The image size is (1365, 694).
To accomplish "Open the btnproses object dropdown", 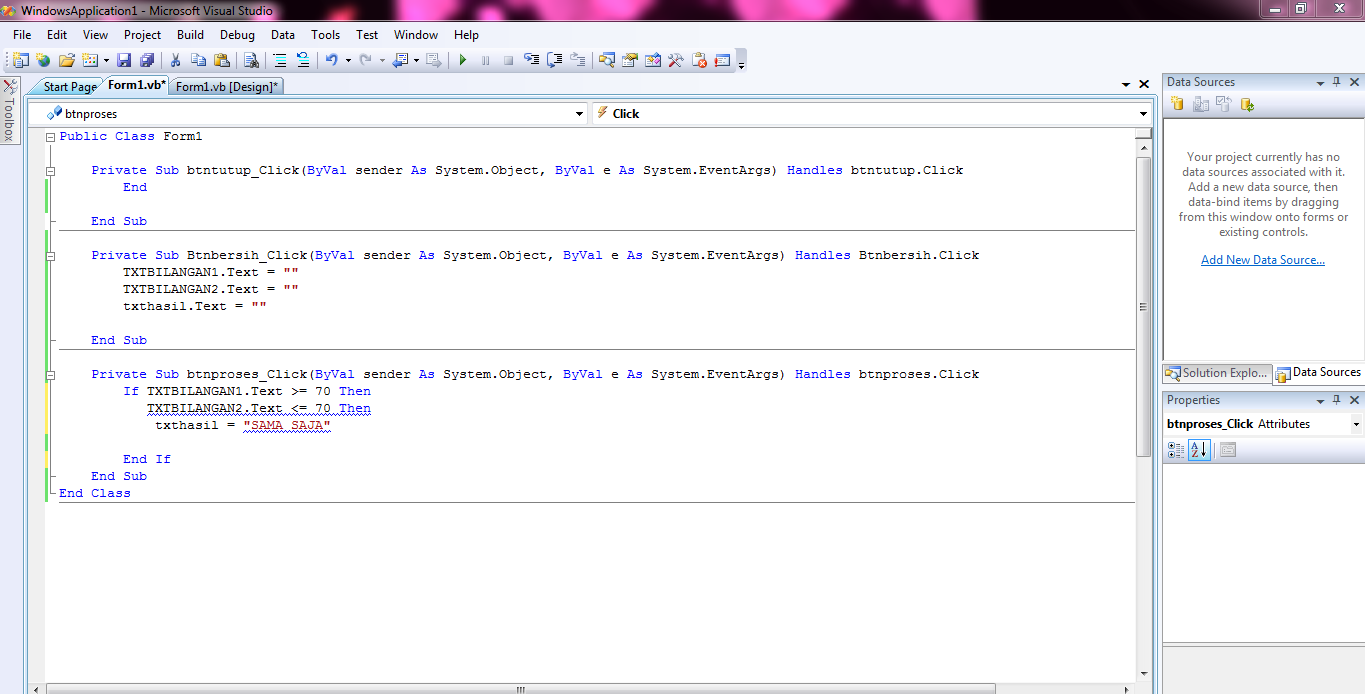I will tap(578, 113).
